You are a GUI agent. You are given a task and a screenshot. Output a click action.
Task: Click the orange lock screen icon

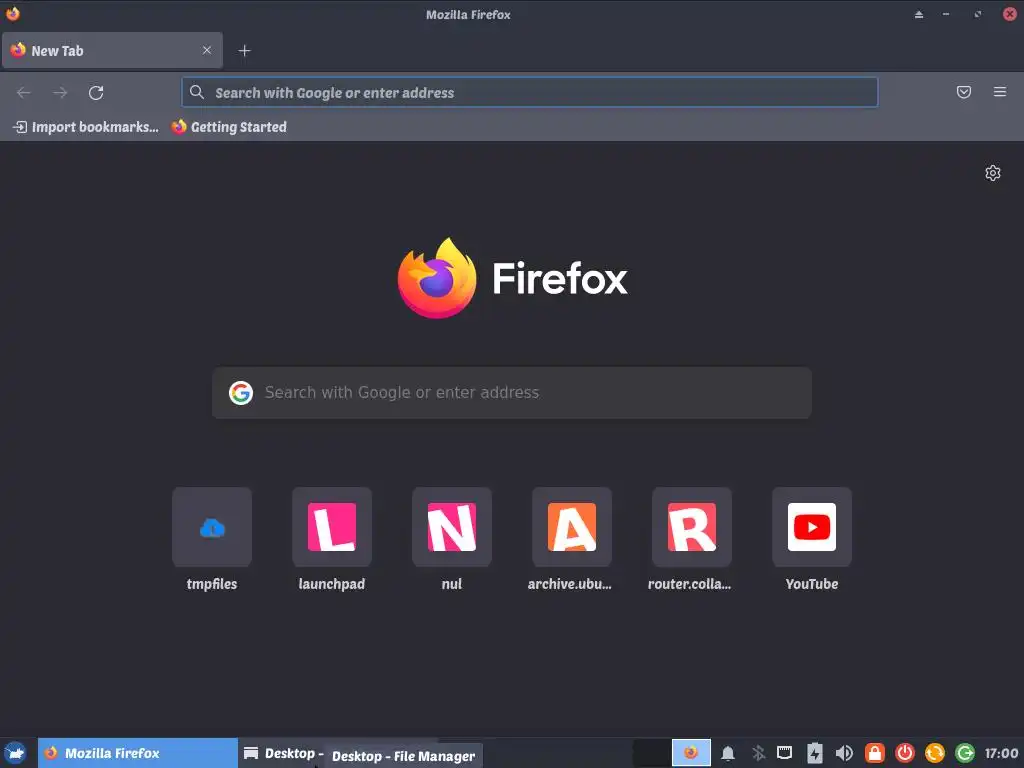[874, 753]
